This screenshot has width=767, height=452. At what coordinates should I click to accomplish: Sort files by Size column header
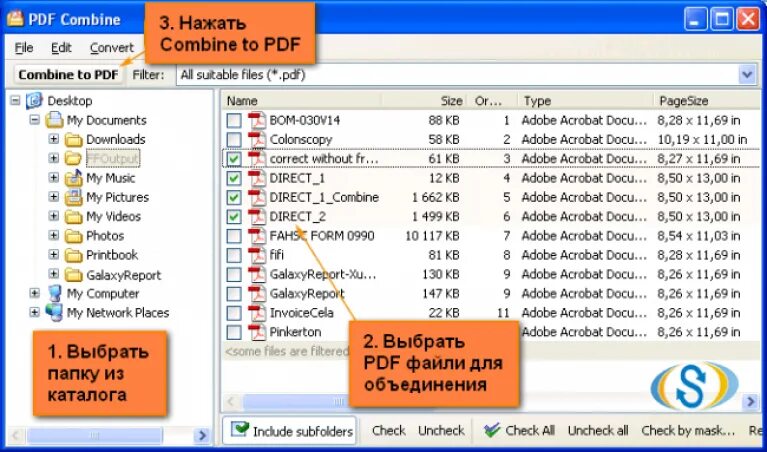425,101
